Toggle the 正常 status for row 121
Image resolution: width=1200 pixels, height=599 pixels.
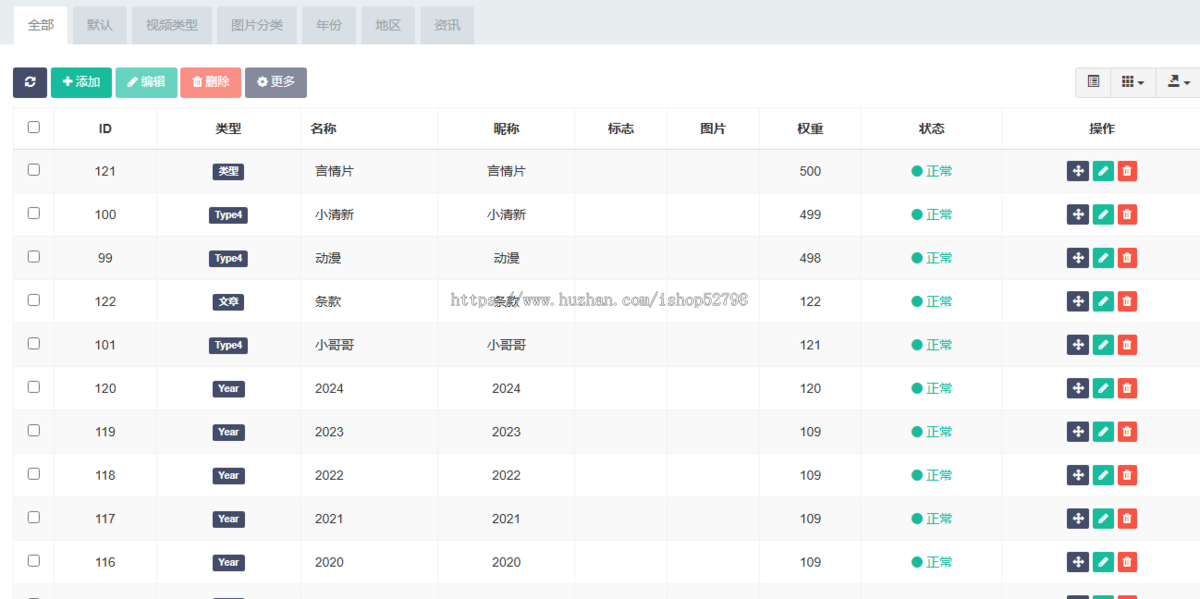(932, 171)
